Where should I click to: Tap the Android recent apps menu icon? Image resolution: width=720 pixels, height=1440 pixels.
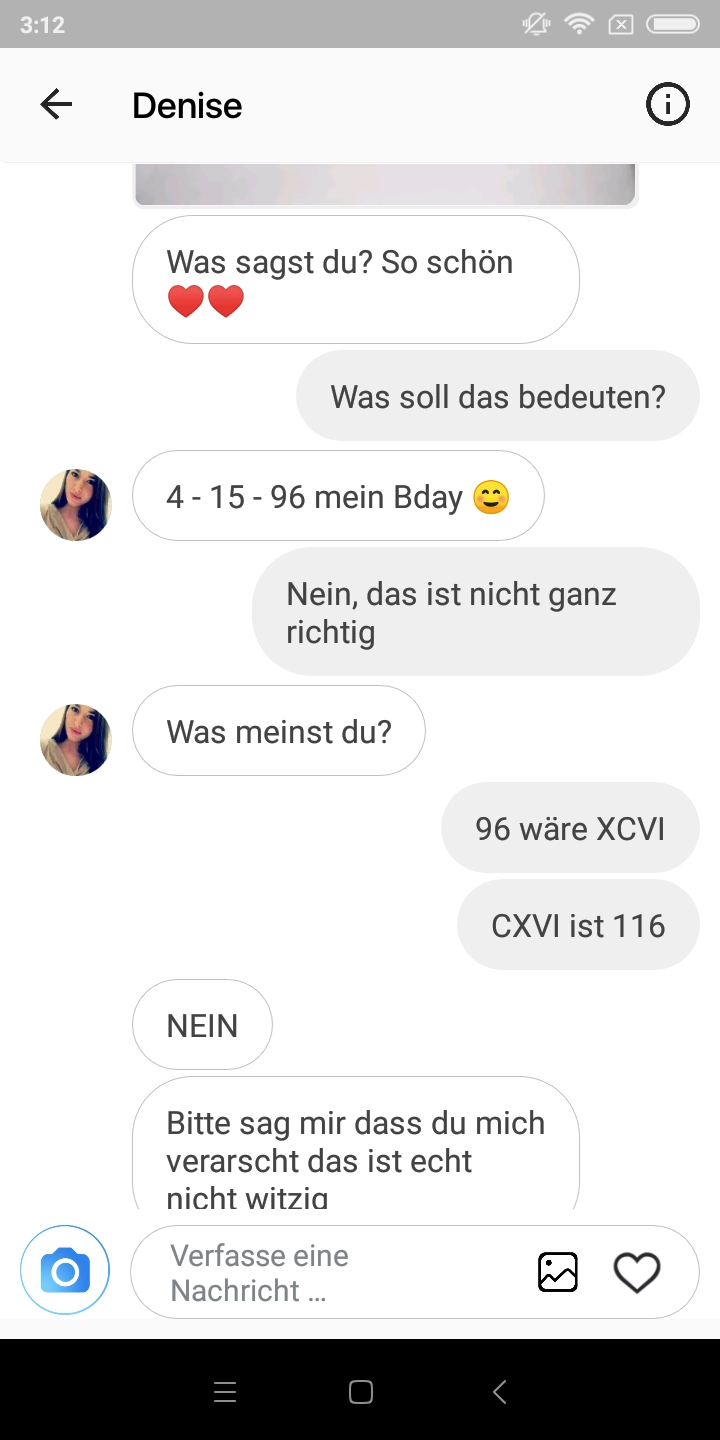coord(225,1391)
